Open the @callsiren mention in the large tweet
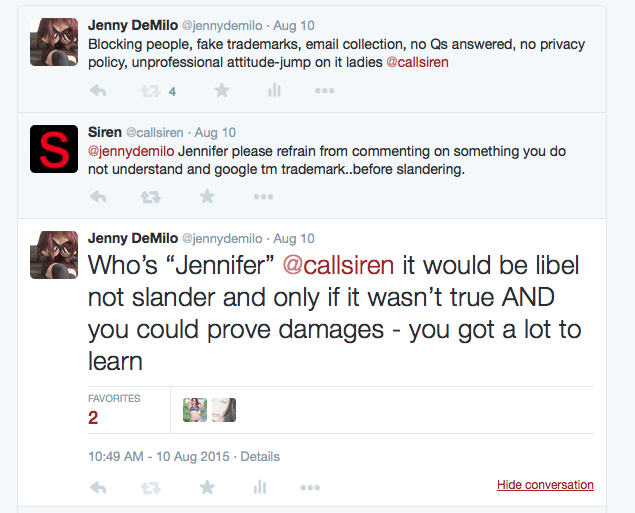The image size is (635, 513). [x=338, y=265]
